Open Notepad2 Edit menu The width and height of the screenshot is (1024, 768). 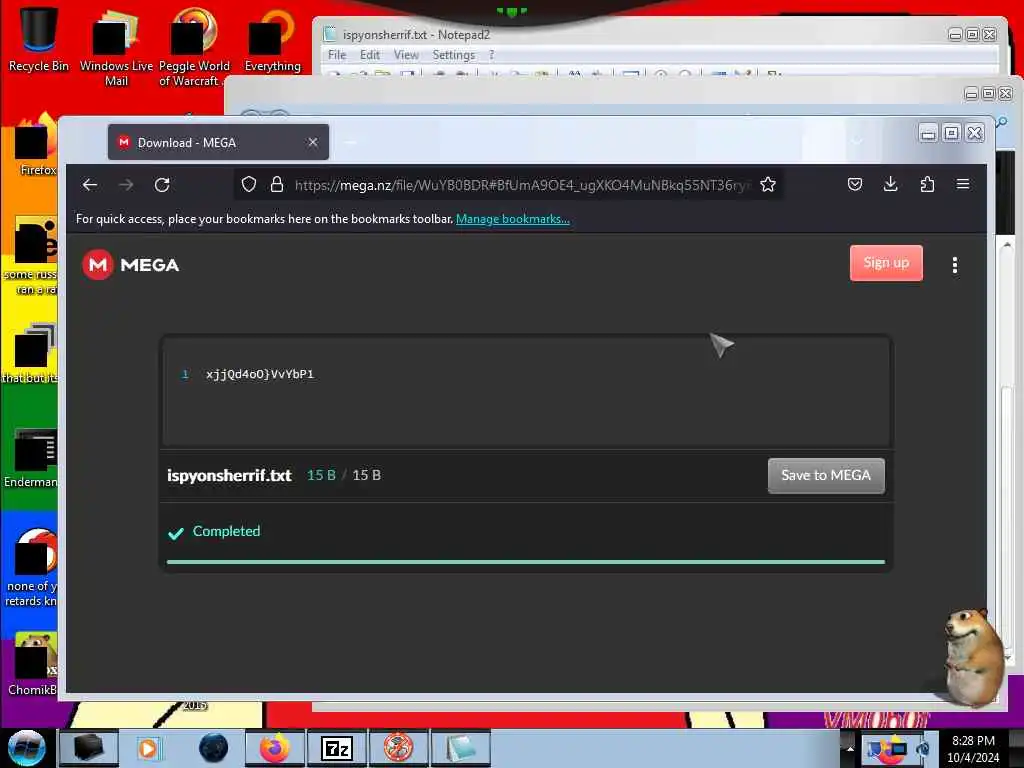370,55
